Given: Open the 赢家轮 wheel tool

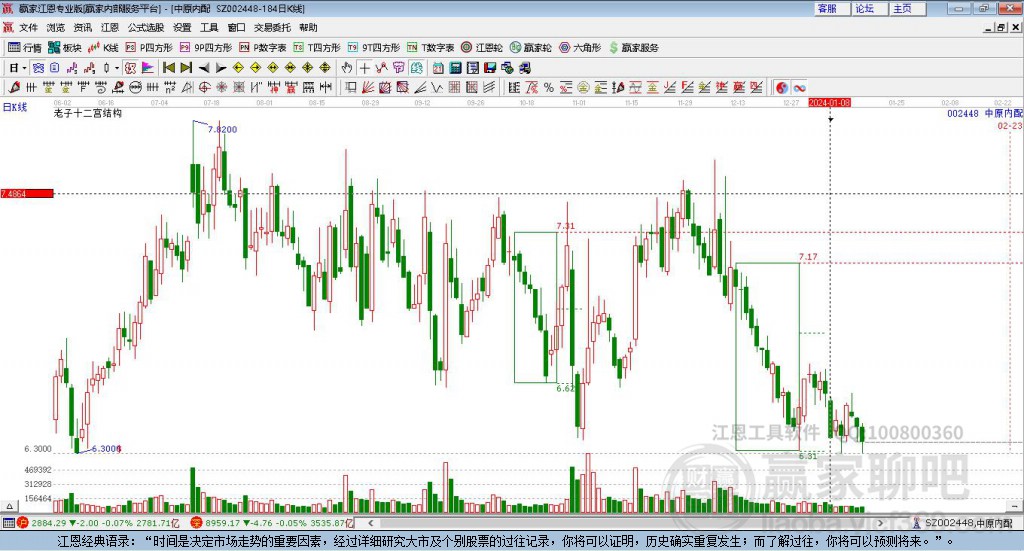Looking at the screenshot, I should point(531,48).
